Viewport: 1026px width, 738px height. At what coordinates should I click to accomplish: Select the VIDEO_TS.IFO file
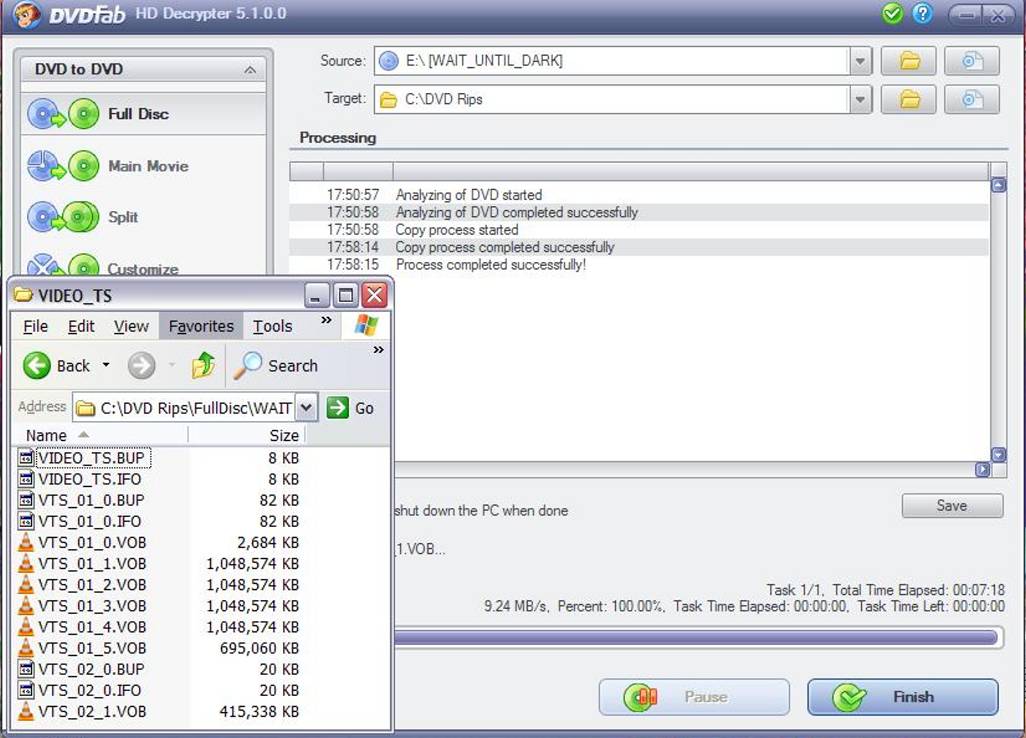point(90,479)
